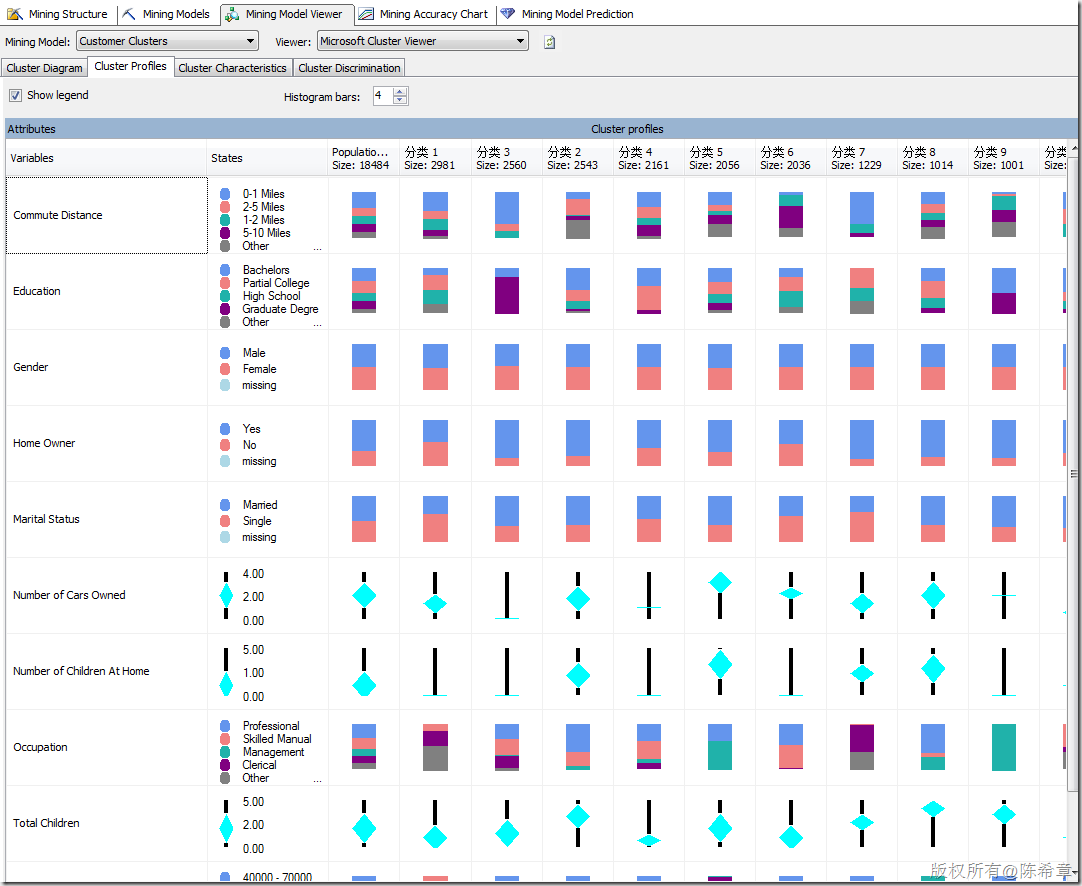Click the Mining Model Viewer tab icon
Viewport: 1082px width, 886px height.
(x=233, y=14)
